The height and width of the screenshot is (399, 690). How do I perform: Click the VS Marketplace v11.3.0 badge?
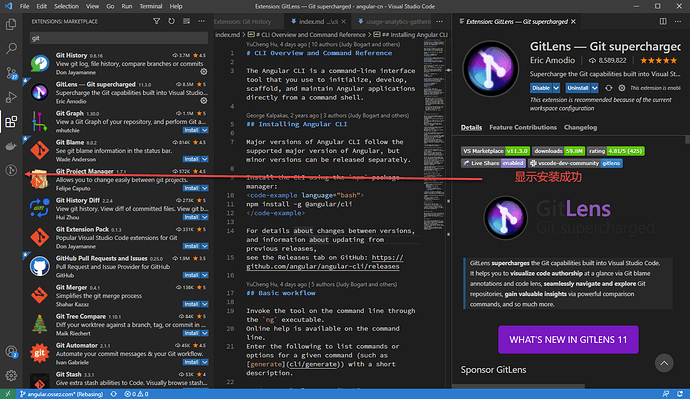(495, 151)
